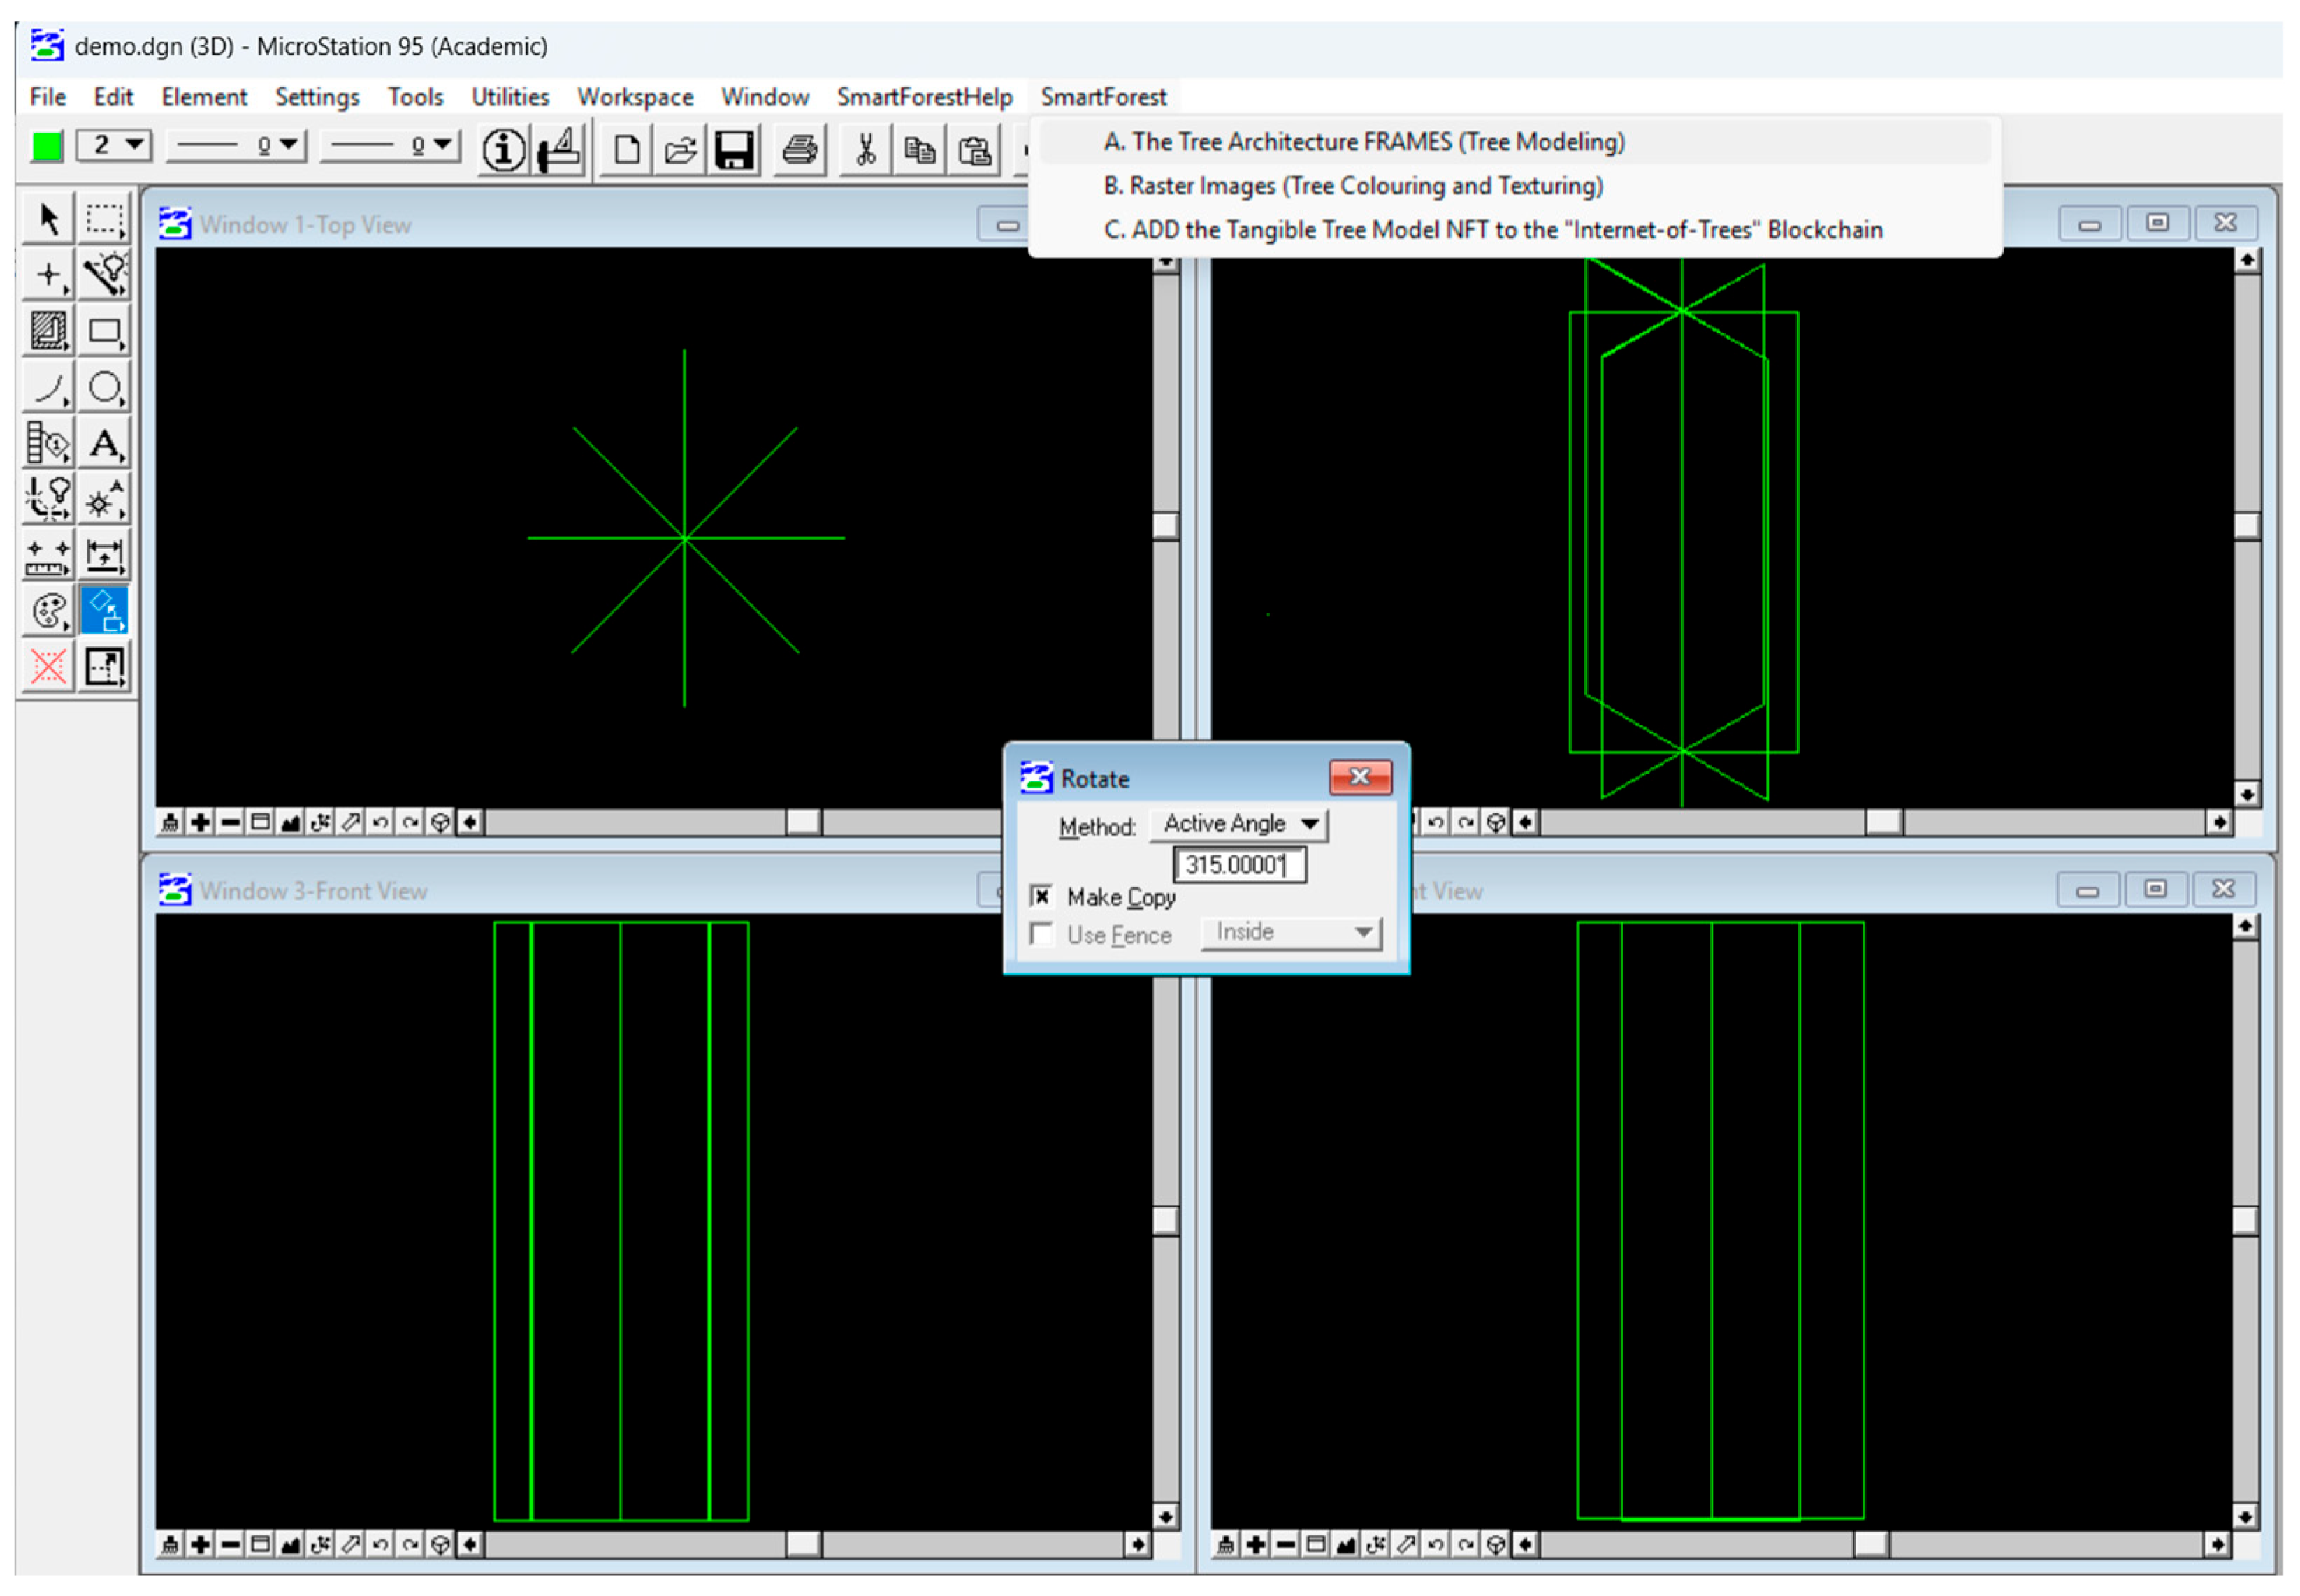Enable the Use Fence checkbox
Image resolution: width=2300 pixels, height=1596 pixels.
coord(1041,934)
